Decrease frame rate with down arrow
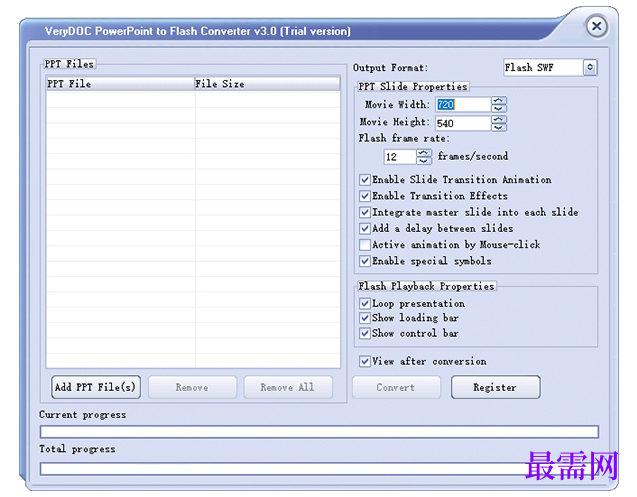This screenshot has height=497, width=637. click(x=424, y=161)
